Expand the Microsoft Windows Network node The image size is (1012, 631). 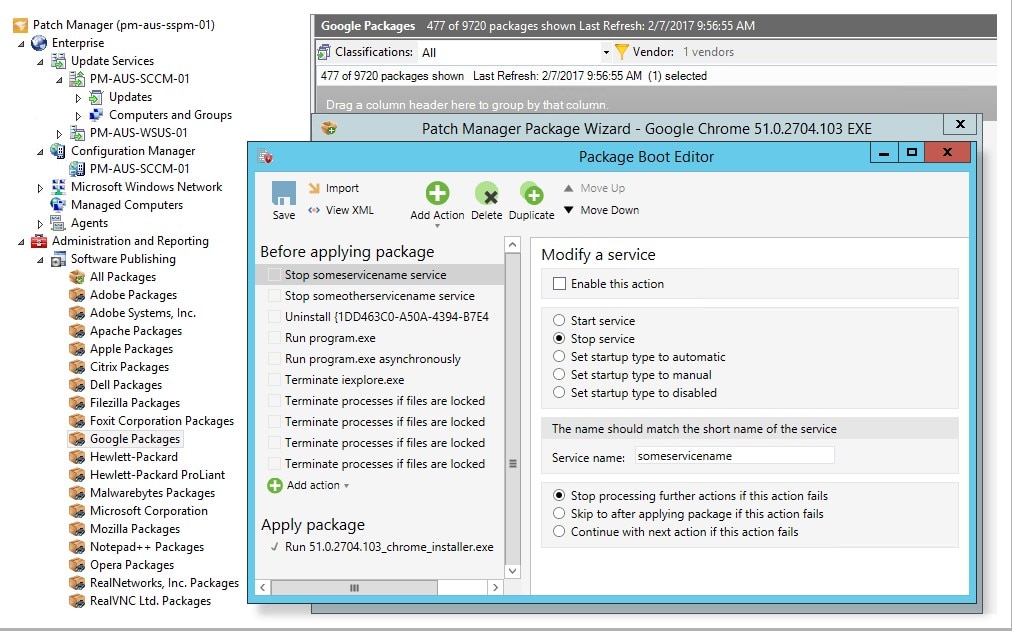tap(40, 188)
